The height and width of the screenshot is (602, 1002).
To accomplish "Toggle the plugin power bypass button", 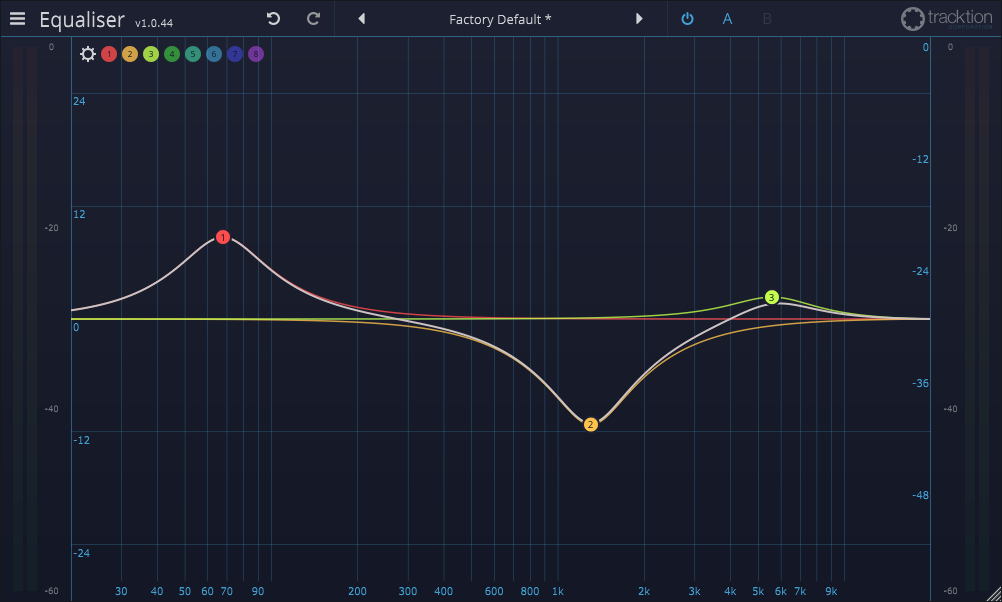I will click(x=687, y=19).
